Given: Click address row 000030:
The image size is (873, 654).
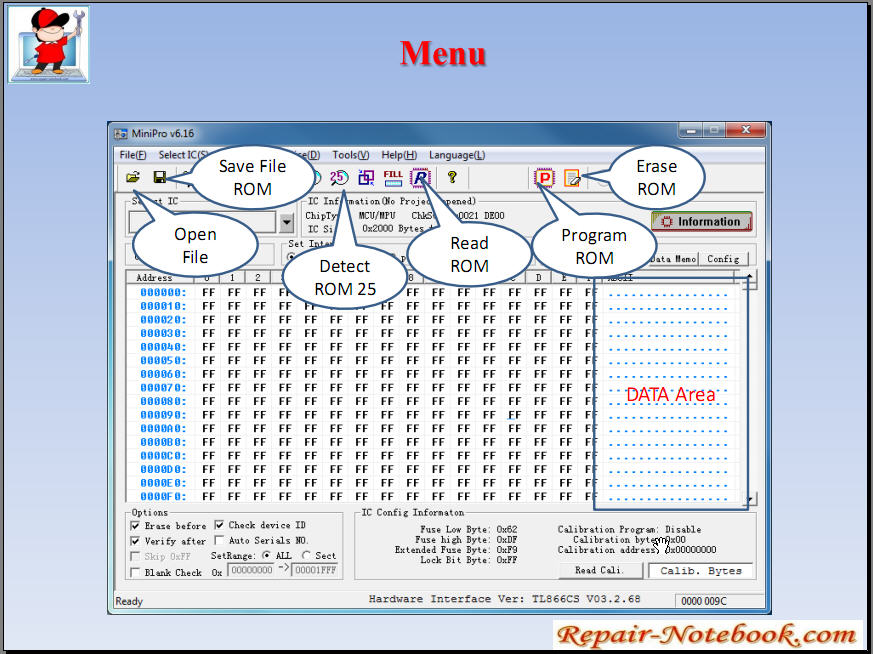Looking at the screenshot, I should click(x=163, y=333).
